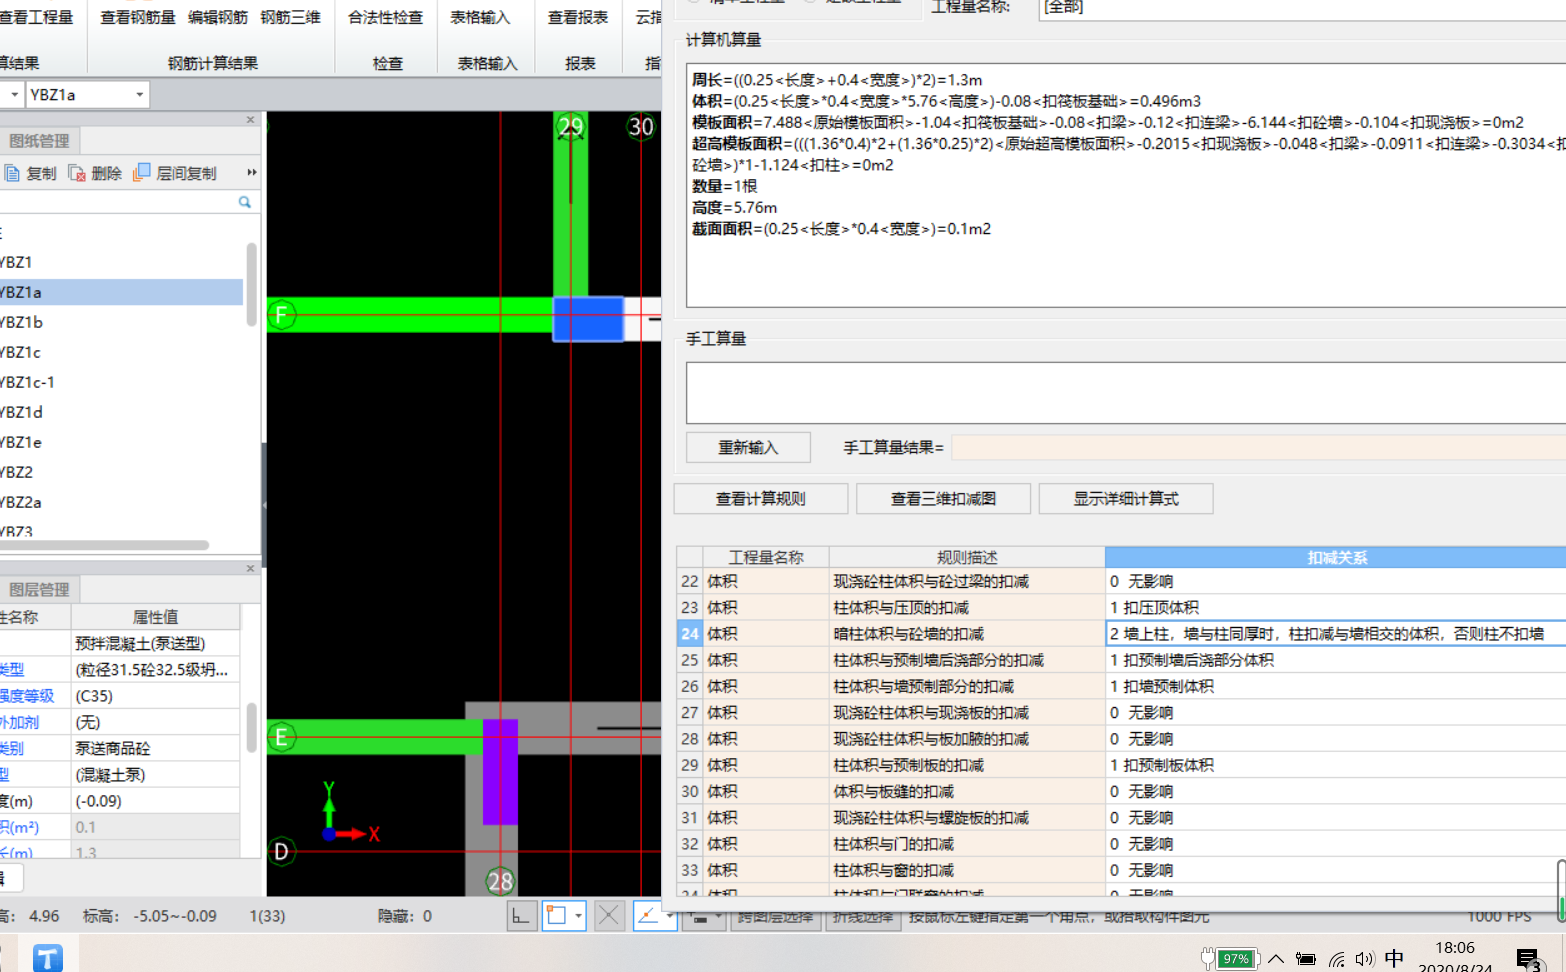Click the (C35) strength grade value
Image resolution: width=1566 pixels, height=972 pixels.
pos(155,696)
